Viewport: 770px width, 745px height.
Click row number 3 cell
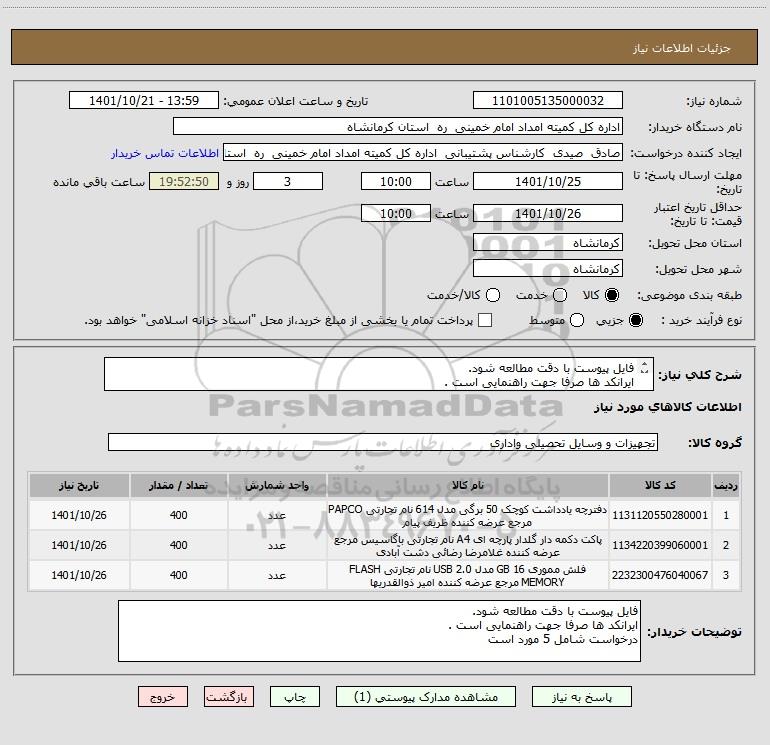[x=726, y=575]
